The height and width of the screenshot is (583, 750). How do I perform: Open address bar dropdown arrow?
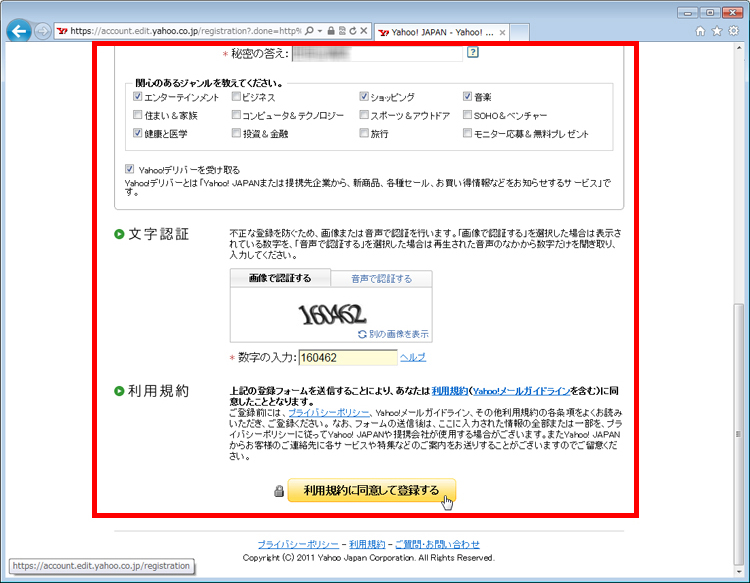pyautogui.click(x=320, y=31)
